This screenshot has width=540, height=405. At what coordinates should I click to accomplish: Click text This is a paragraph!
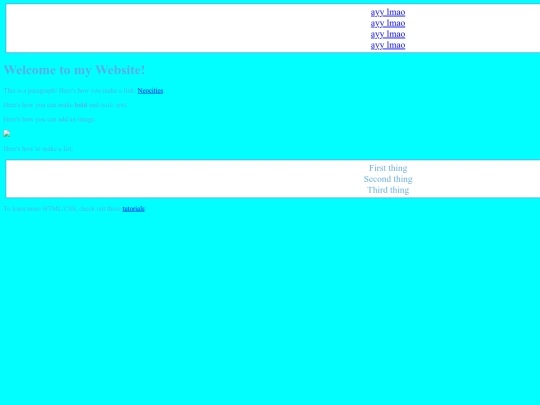point(30,91)
